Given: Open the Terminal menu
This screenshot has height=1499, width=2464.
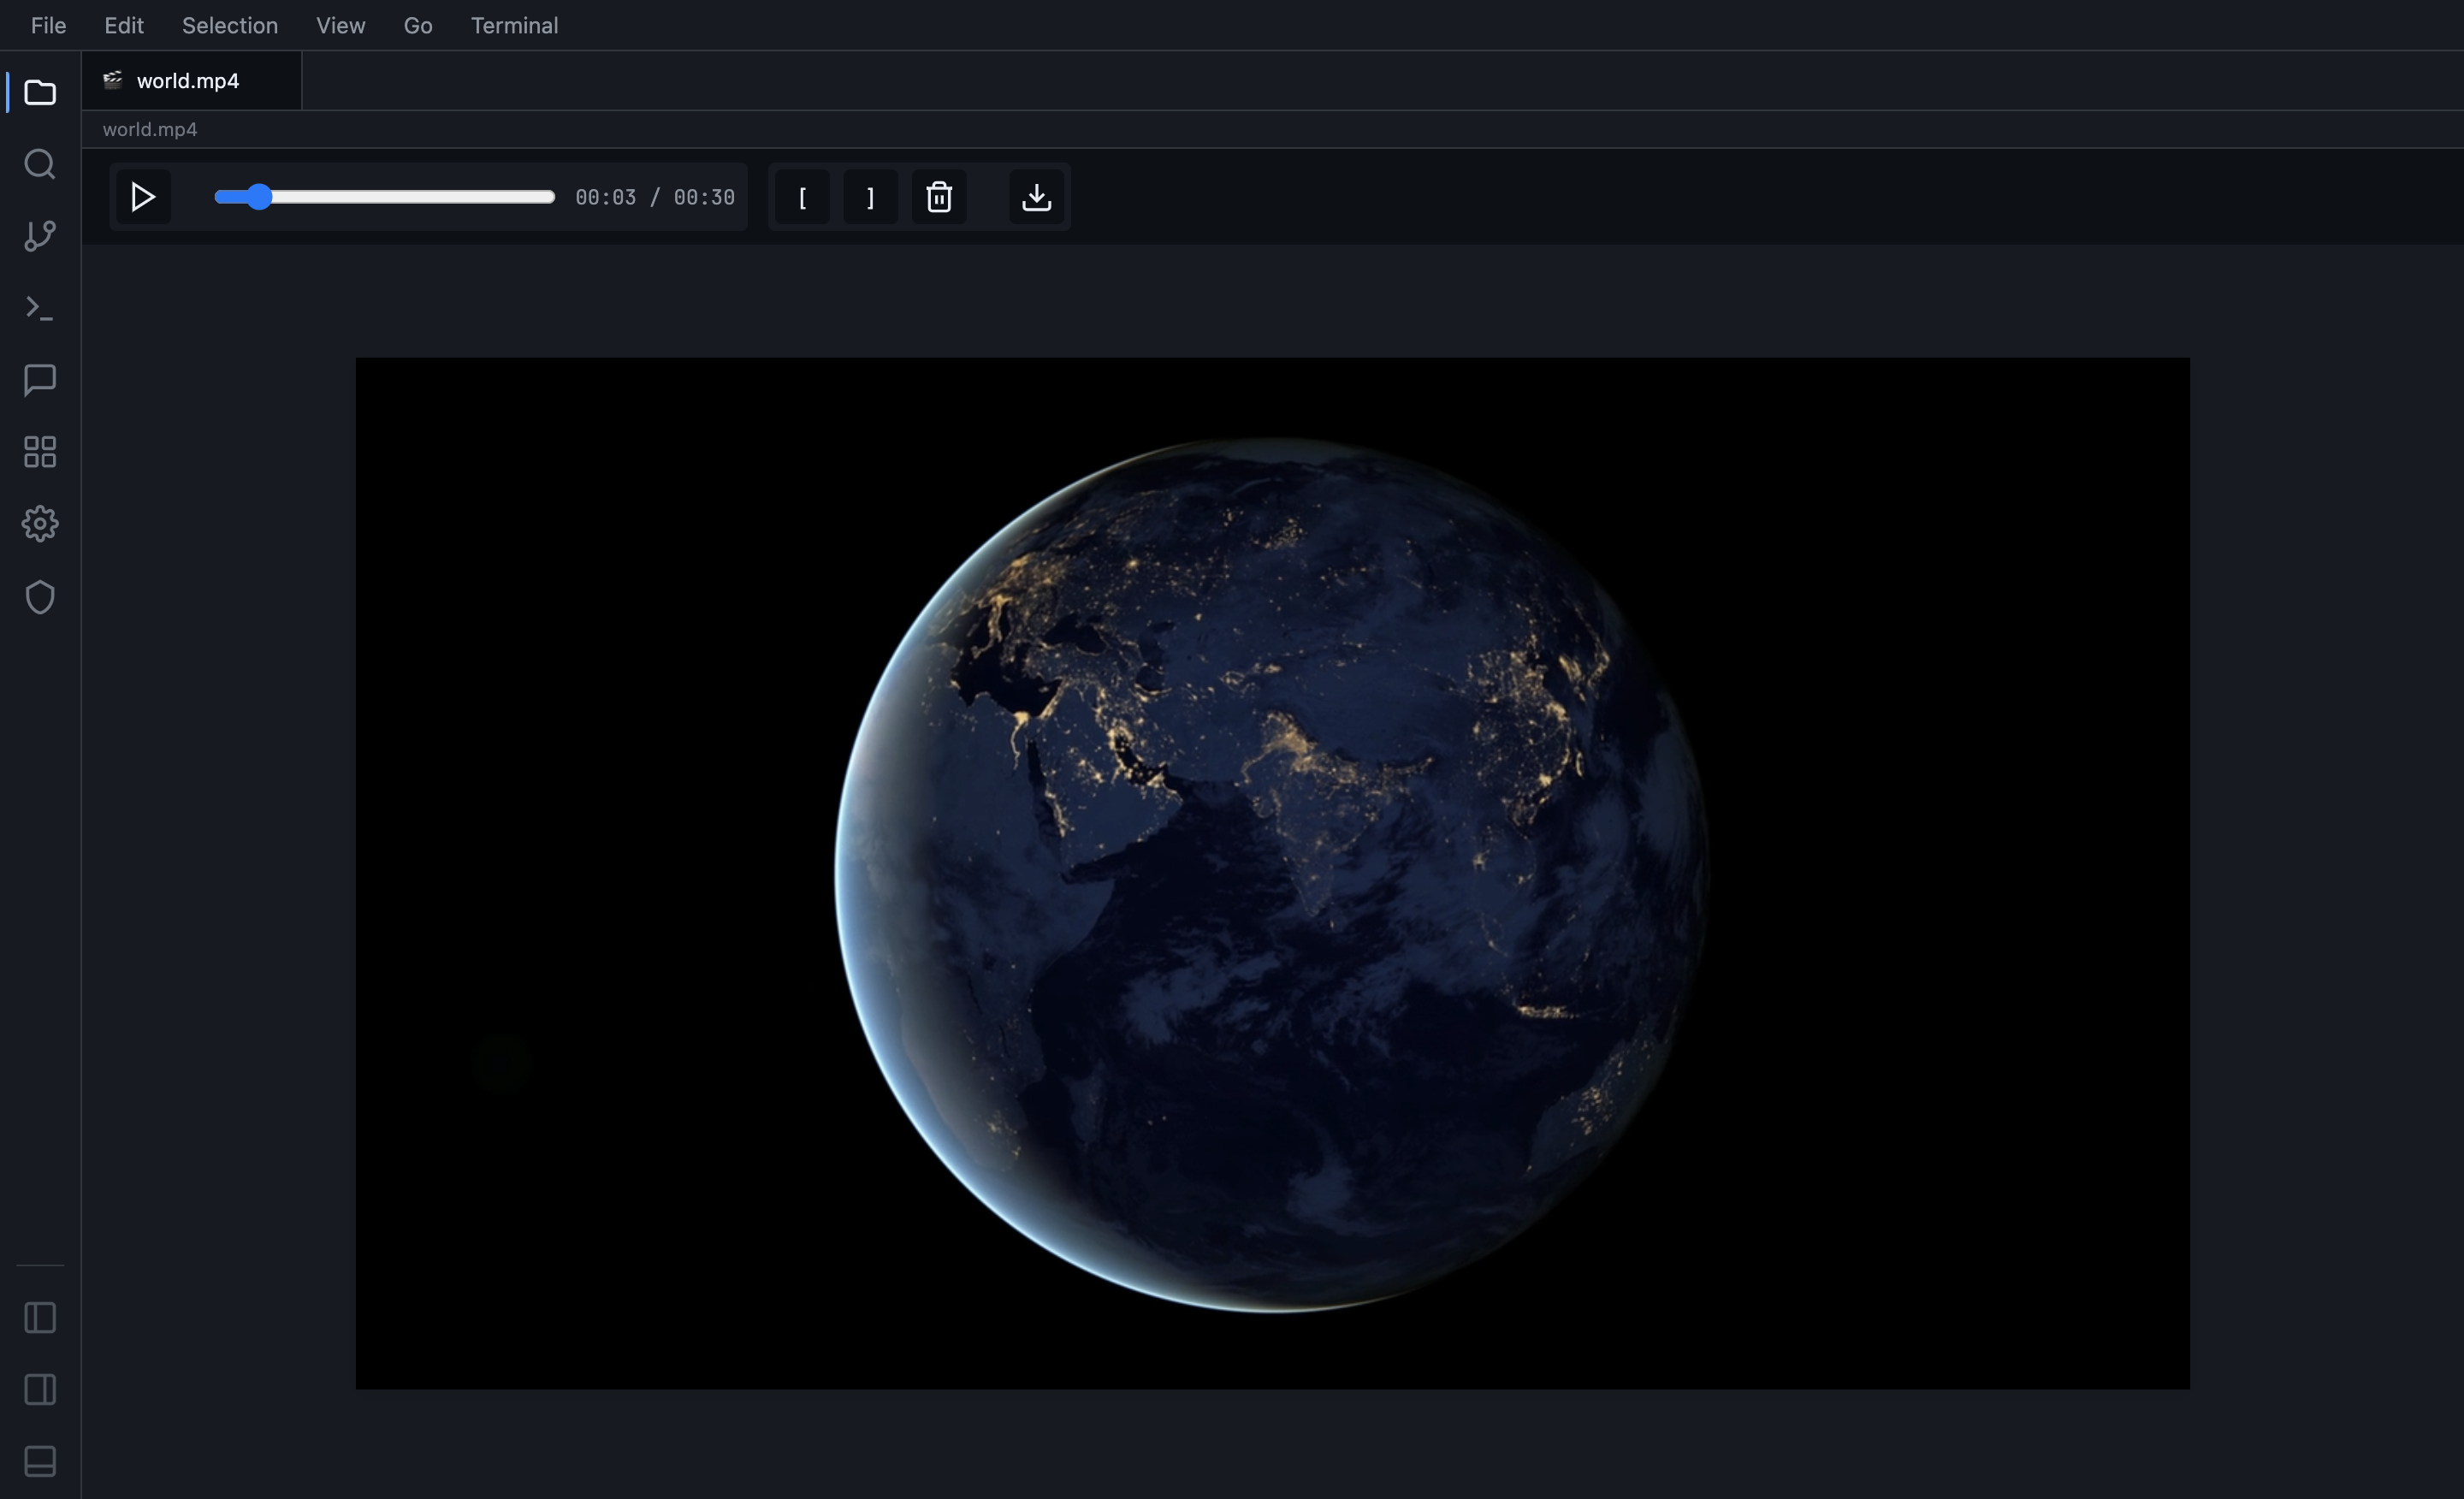Looking at the screenshot, I should [x=514, y=26].
